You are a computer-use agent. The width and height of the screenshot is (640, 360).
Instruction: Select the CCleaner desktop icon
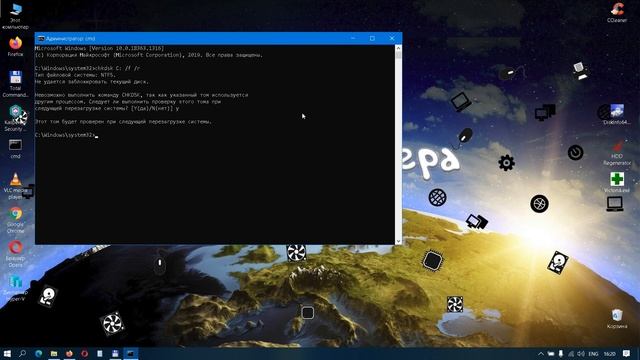click(x=617, y=12)
